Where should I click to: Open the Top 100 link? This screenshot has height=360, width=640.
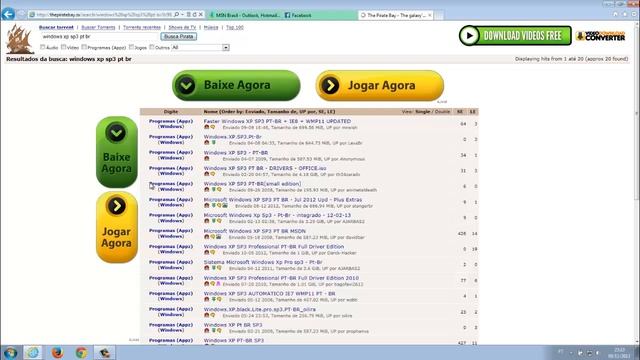click(235, 27)
